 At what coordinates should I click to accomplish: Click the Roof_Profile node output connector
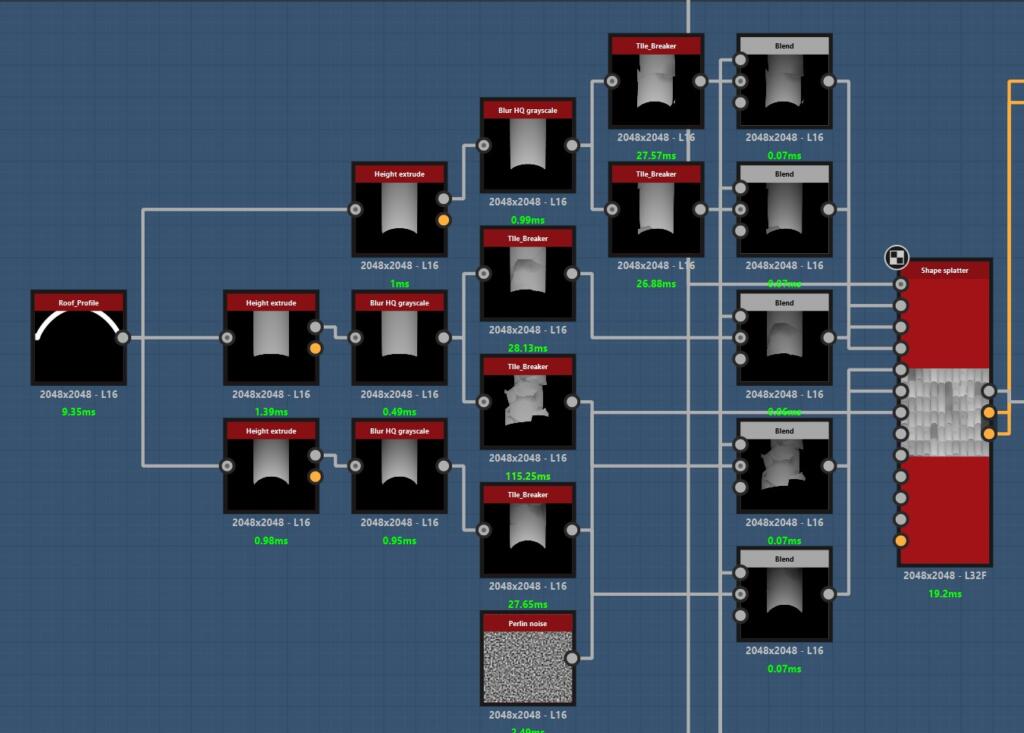[123, 338]
